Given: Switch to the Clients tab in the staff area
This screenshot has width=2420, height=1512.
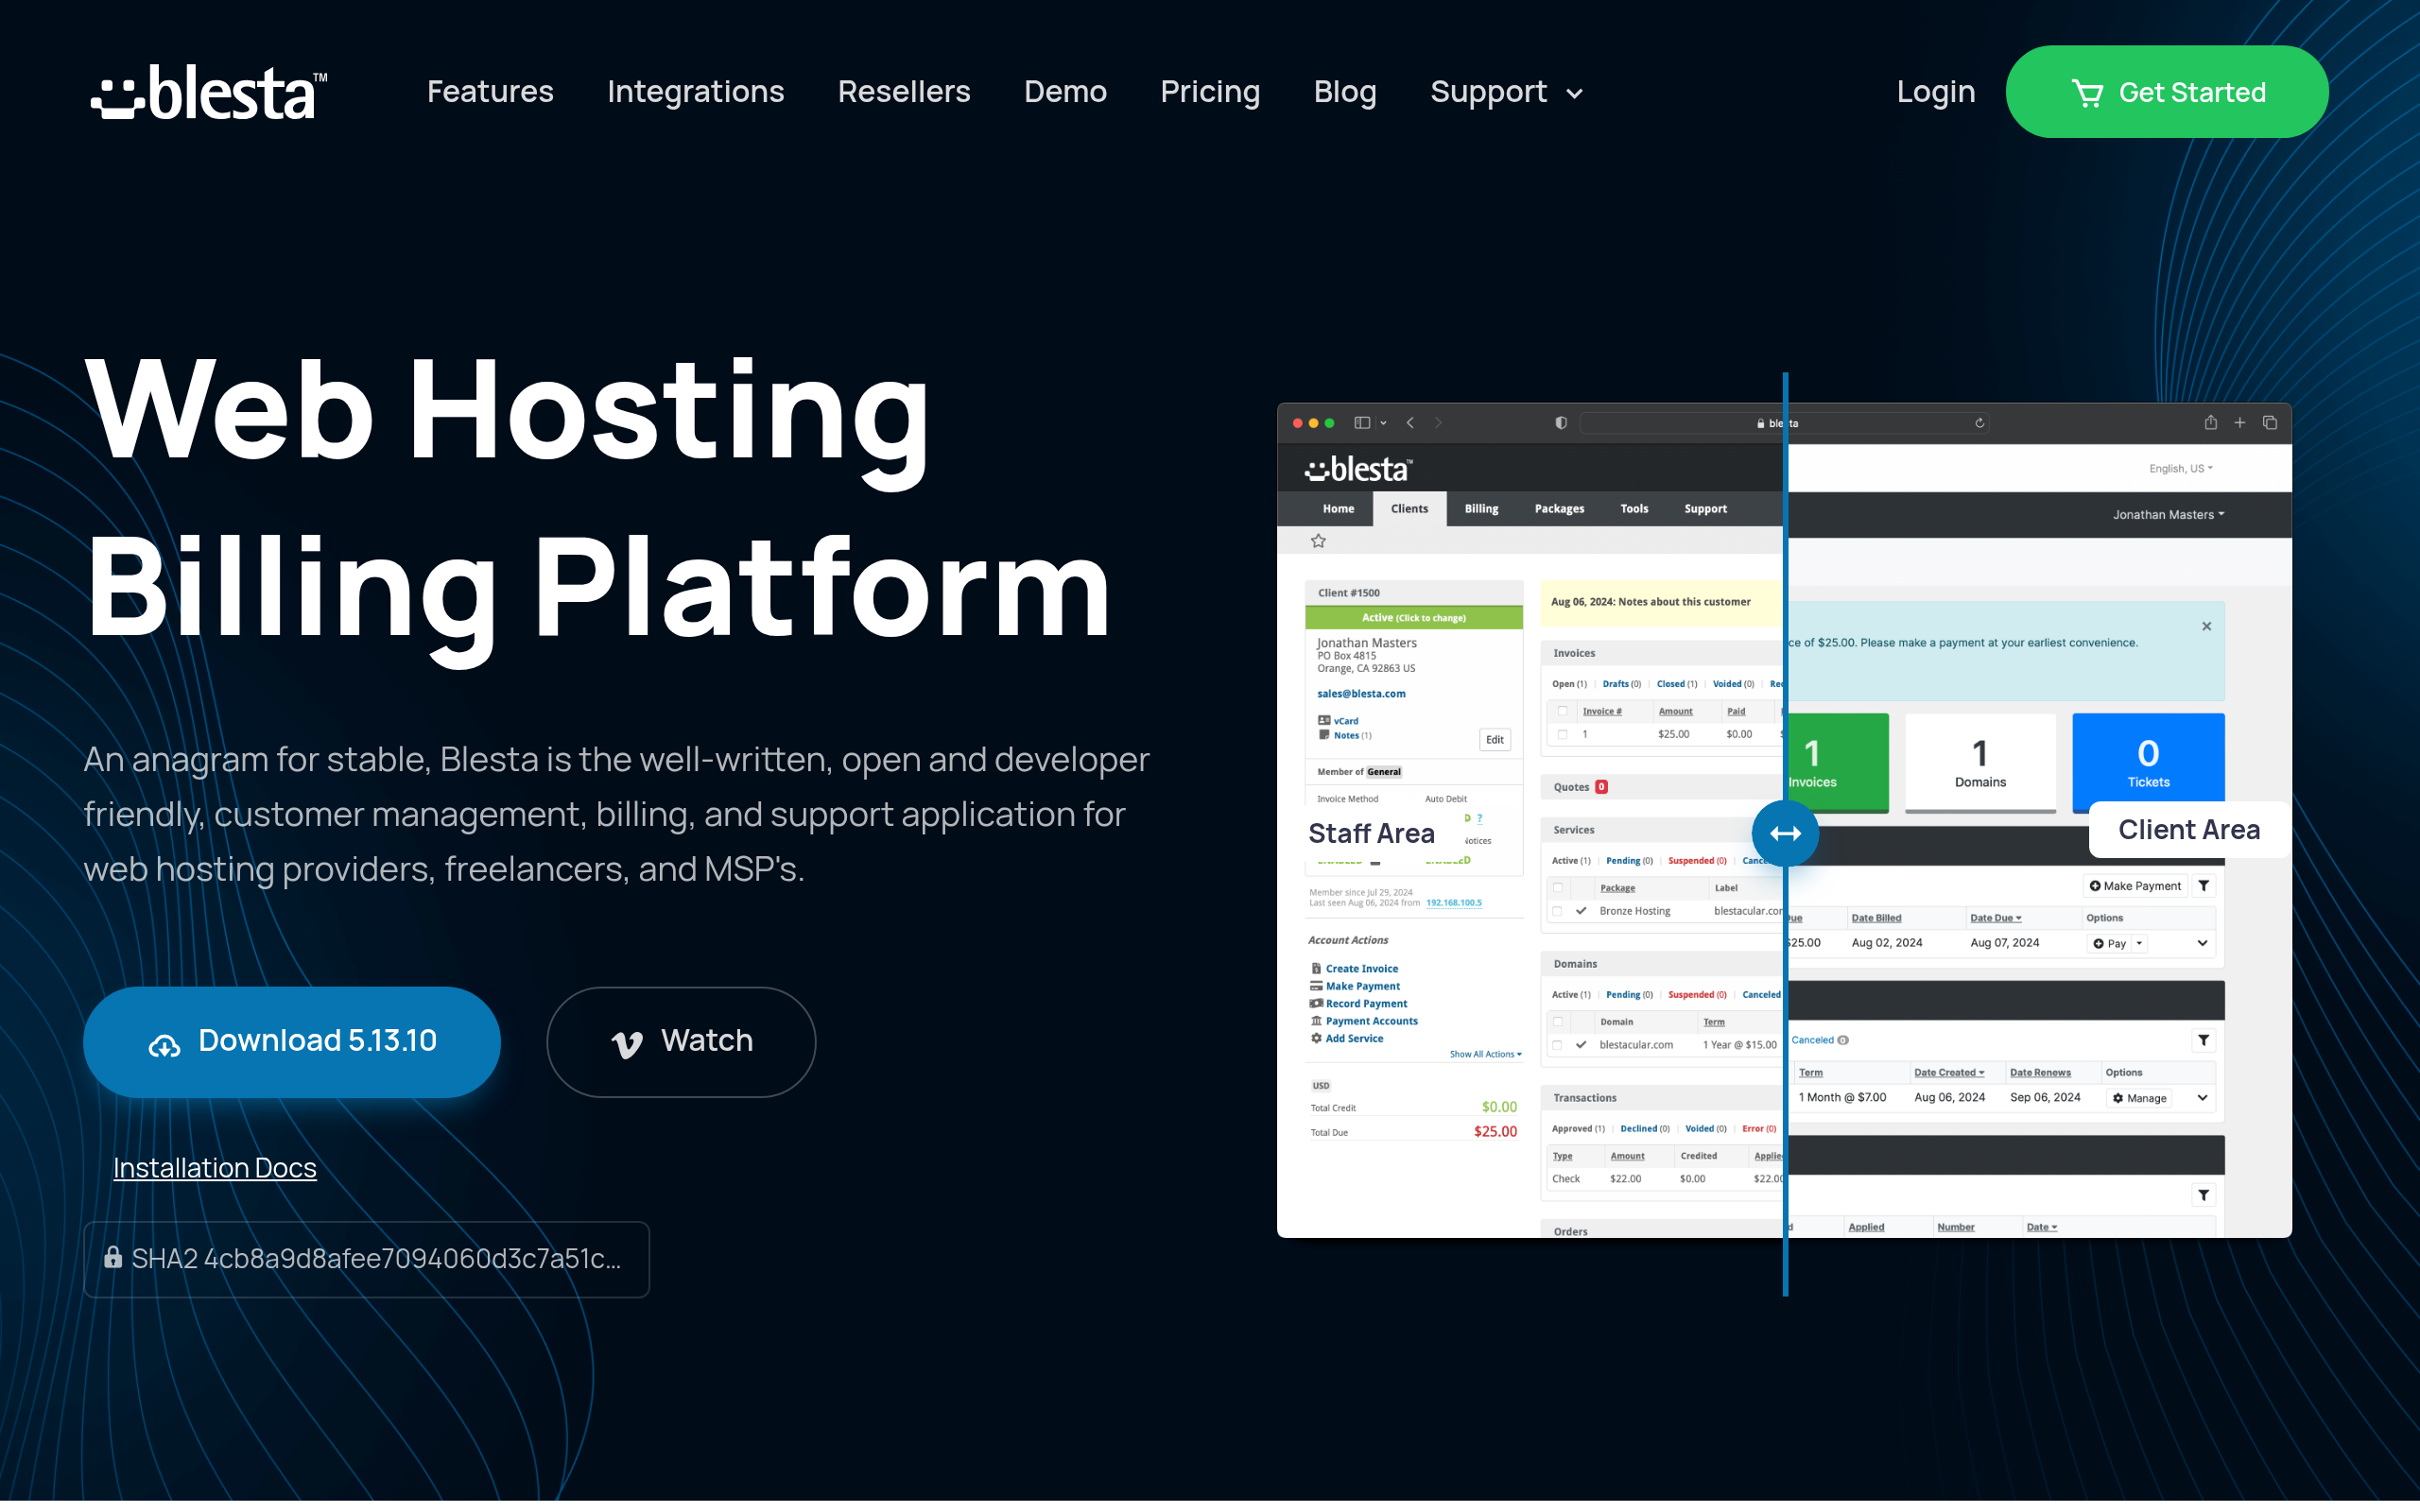Looking at the screenshot, I should click(x=1409, y=509).
